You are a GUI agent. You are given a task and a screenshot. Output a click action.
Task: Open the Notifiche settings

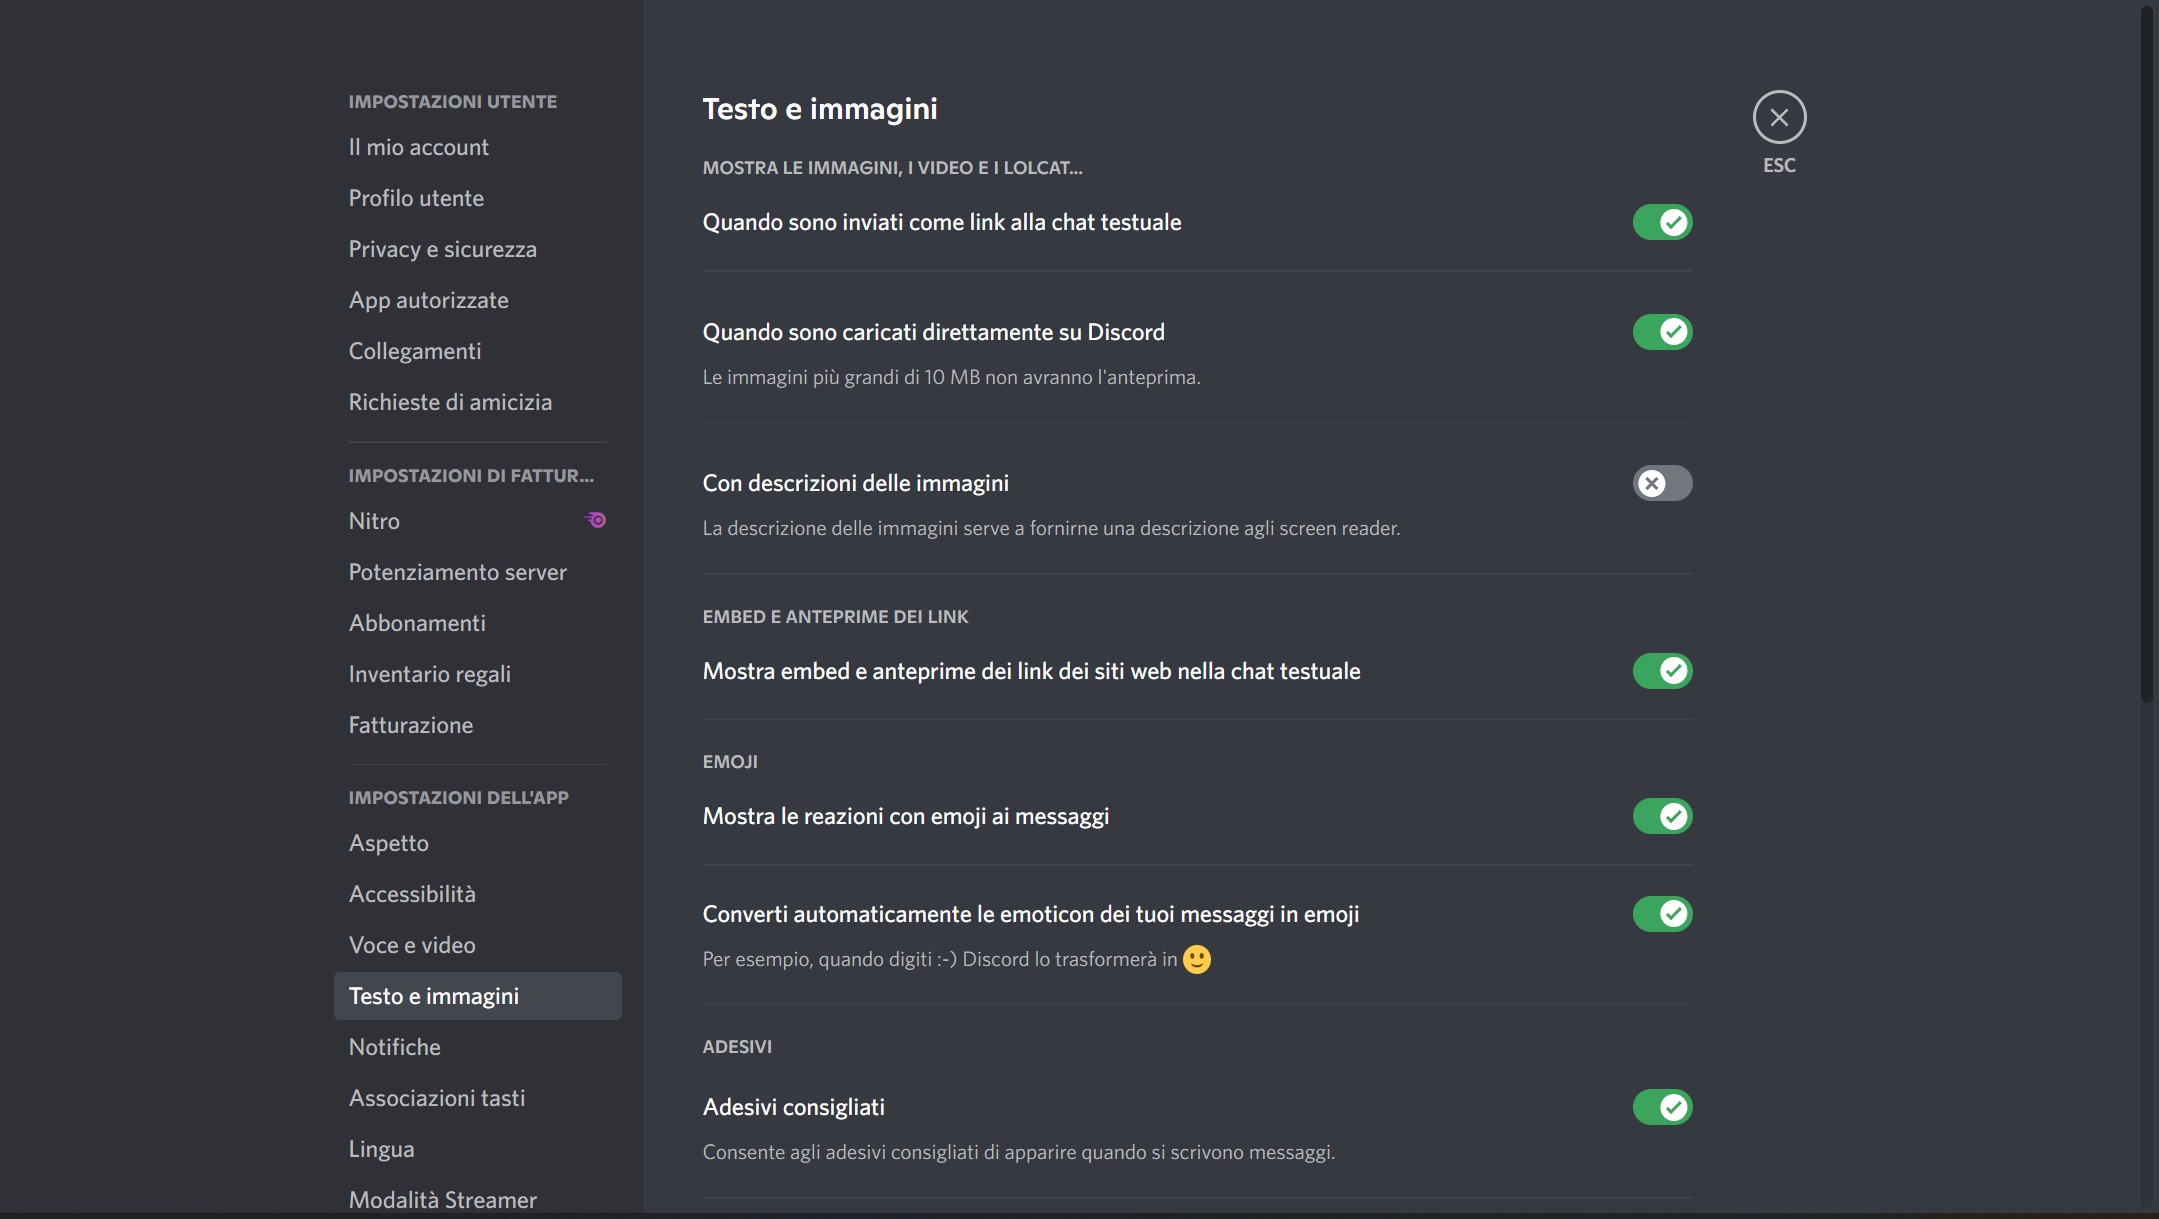(x=394, y=1047)
